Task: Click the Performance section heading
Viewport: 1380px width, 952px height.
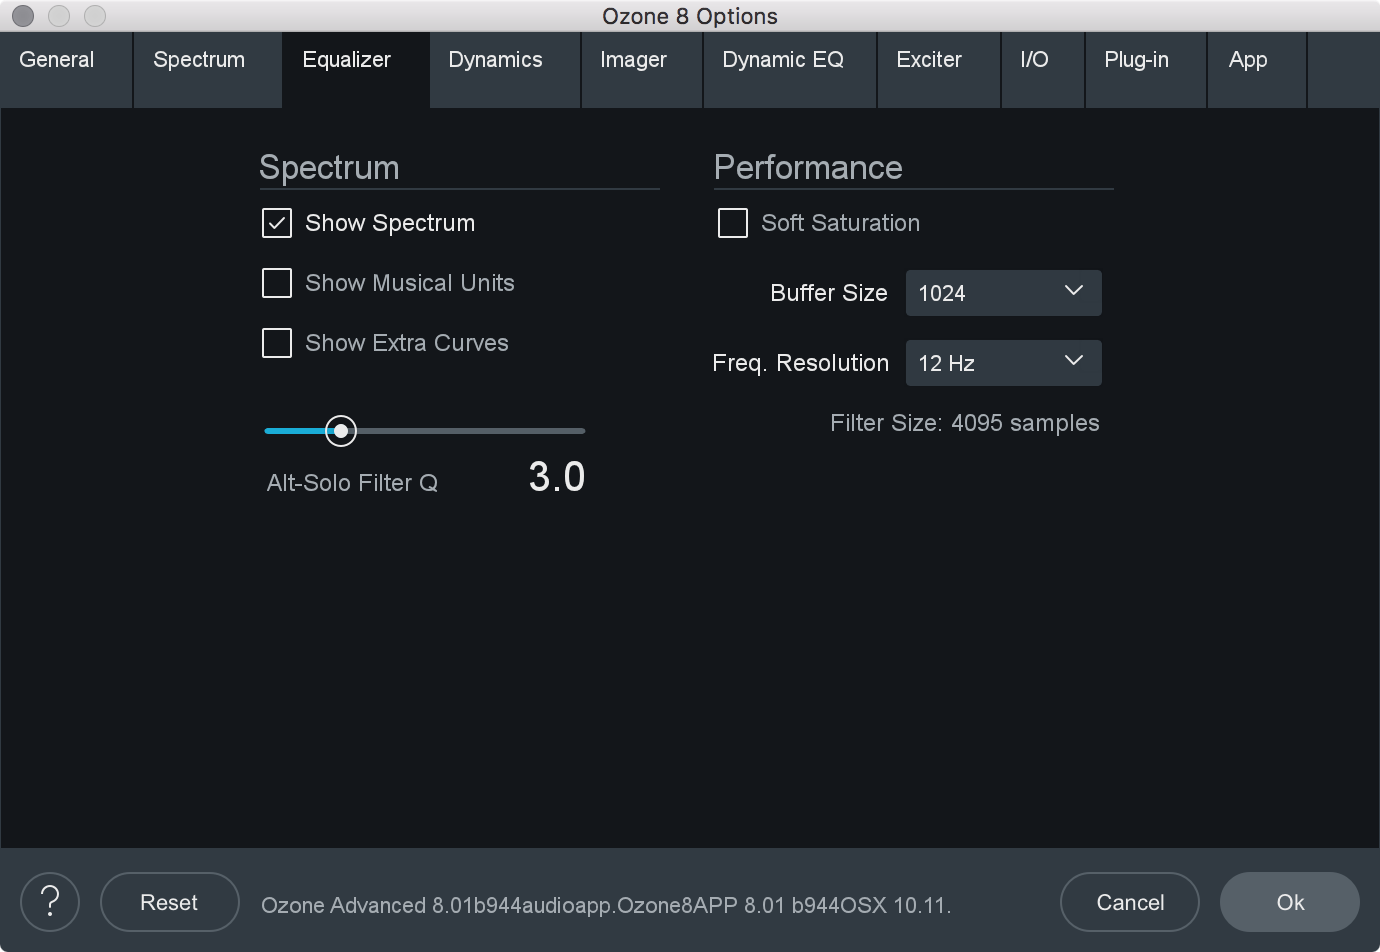Action: tap(808, 167)
